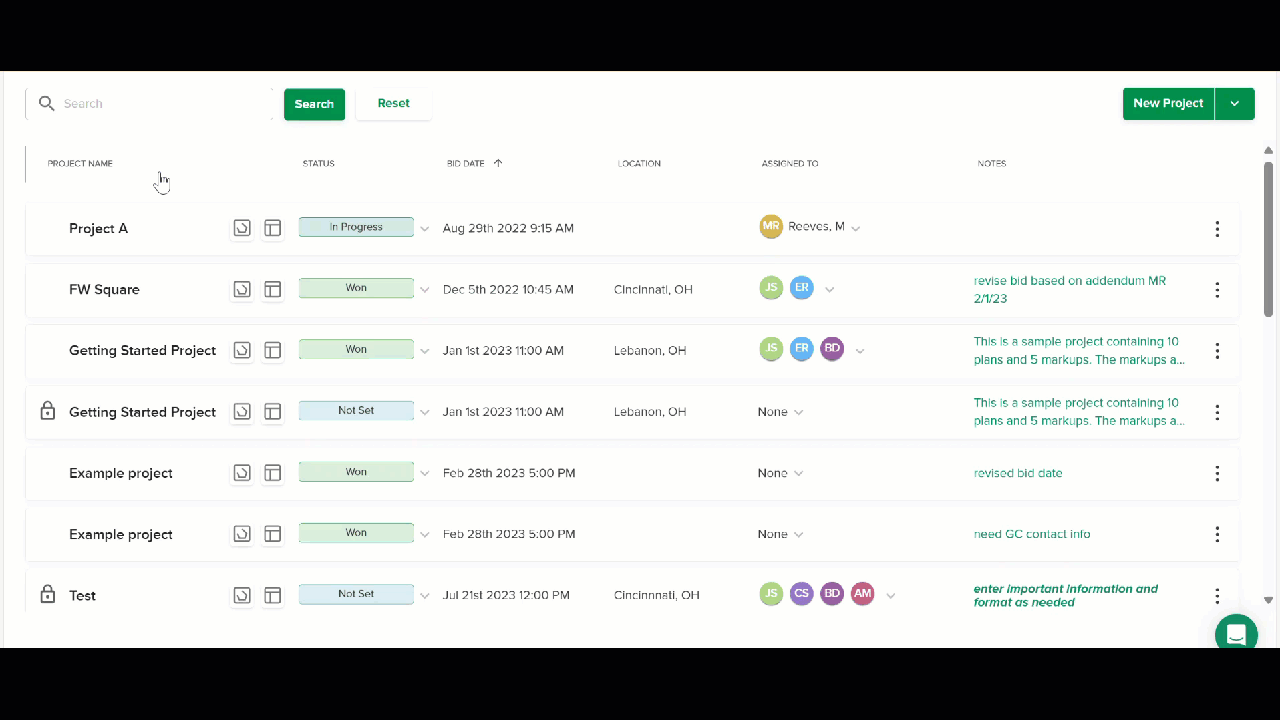Toggle Bid Date sort arrow
Viewport: 1280px width, 720px height.
click(498, 163)
